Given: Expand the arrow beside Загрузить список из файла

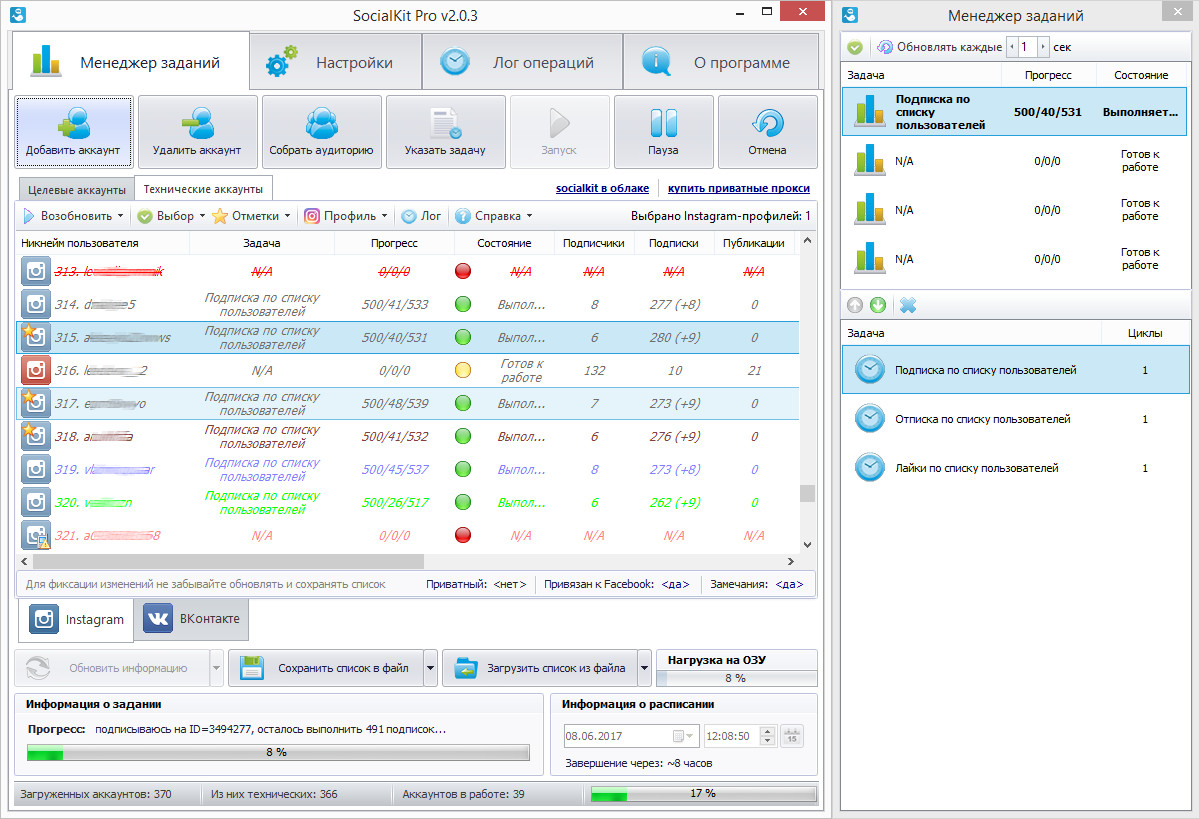Looking at the screenshot, I should tap(645, 668).
